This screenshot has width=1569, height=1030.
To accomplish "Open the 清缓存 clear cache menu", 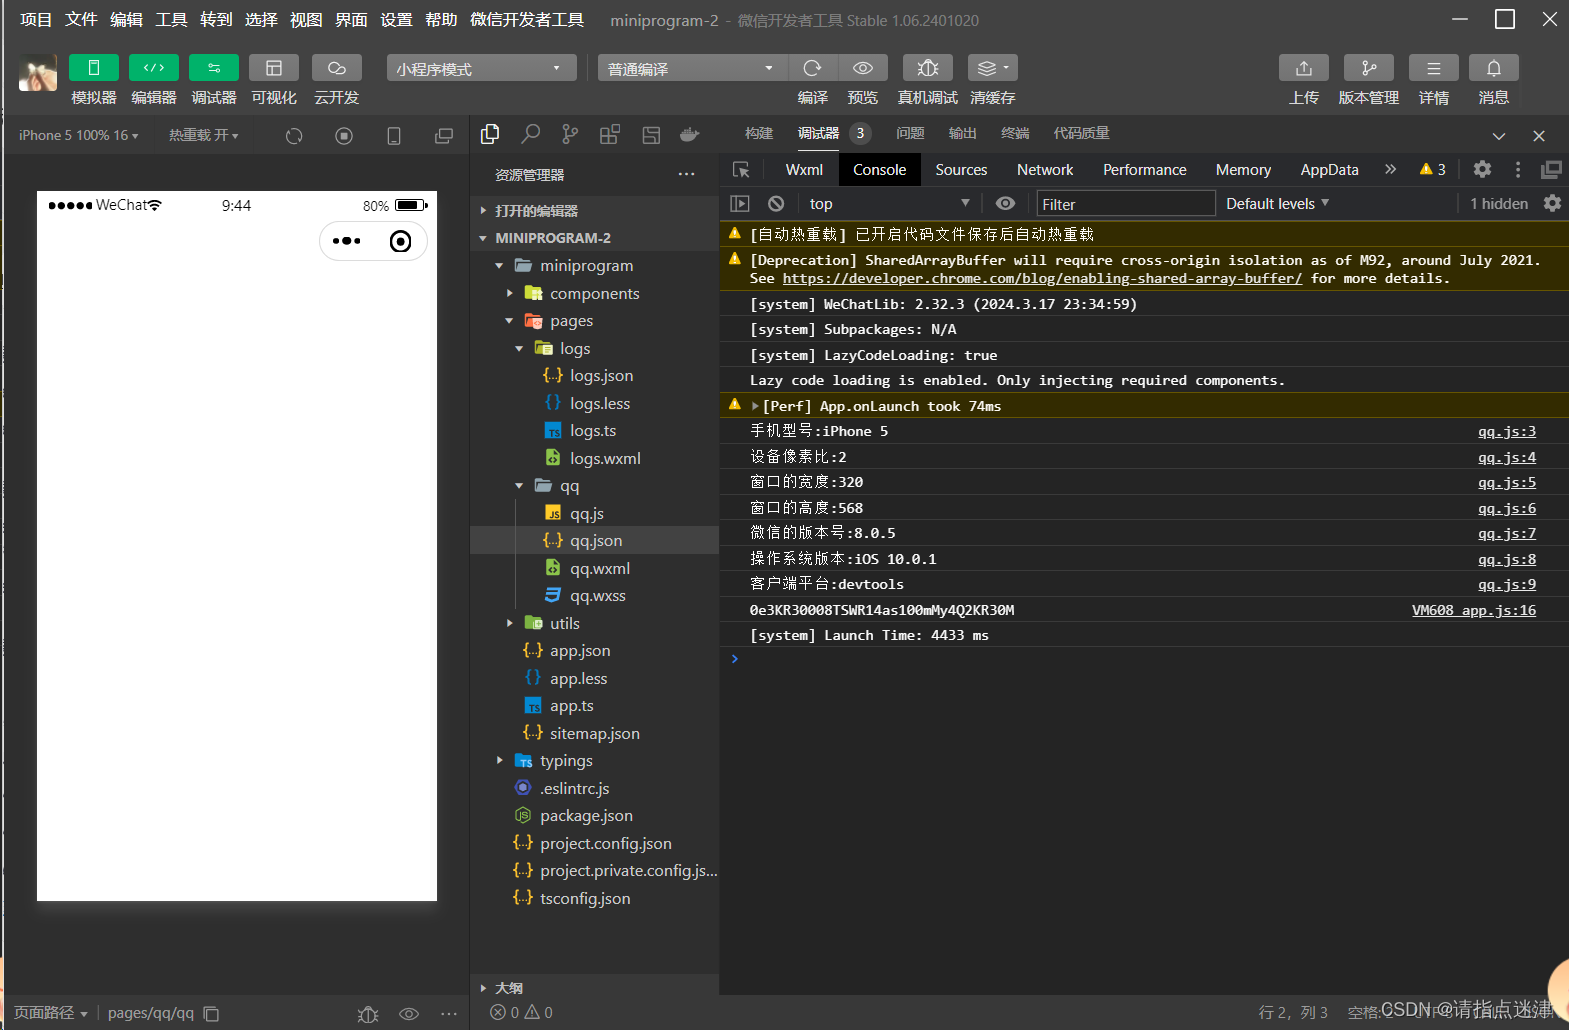I will [993, 68].
